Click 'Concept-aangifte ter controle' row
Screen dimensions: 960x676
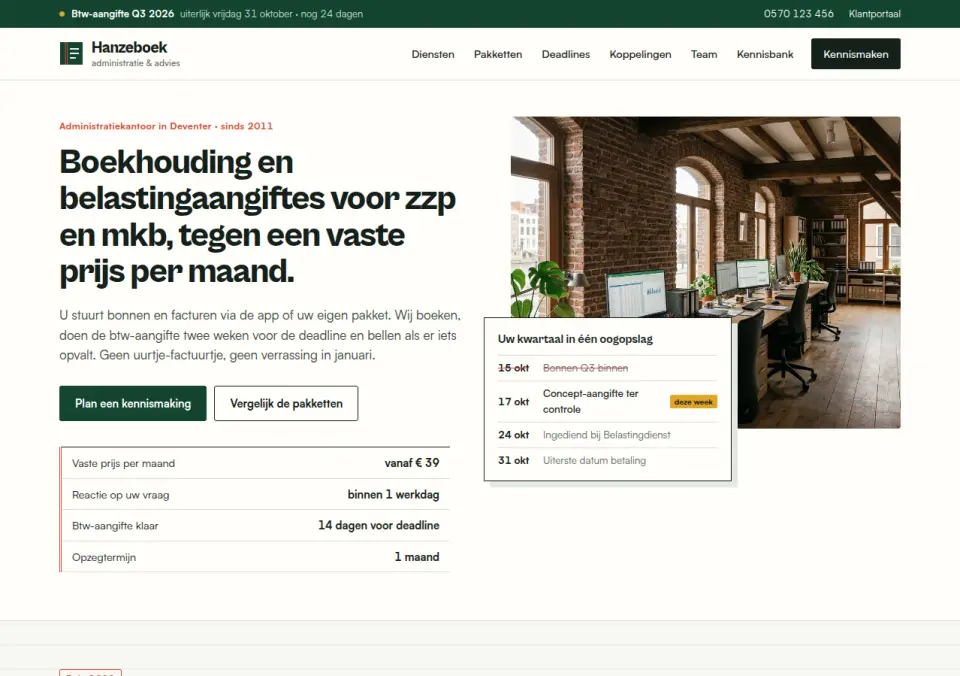(607, 402)
